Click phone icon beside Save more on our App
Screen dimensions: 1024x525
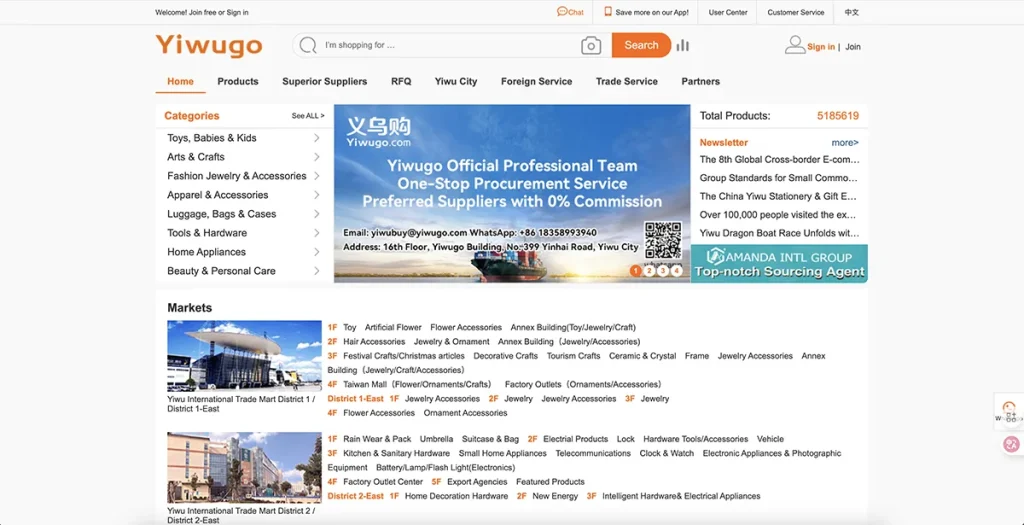[608, 12]
